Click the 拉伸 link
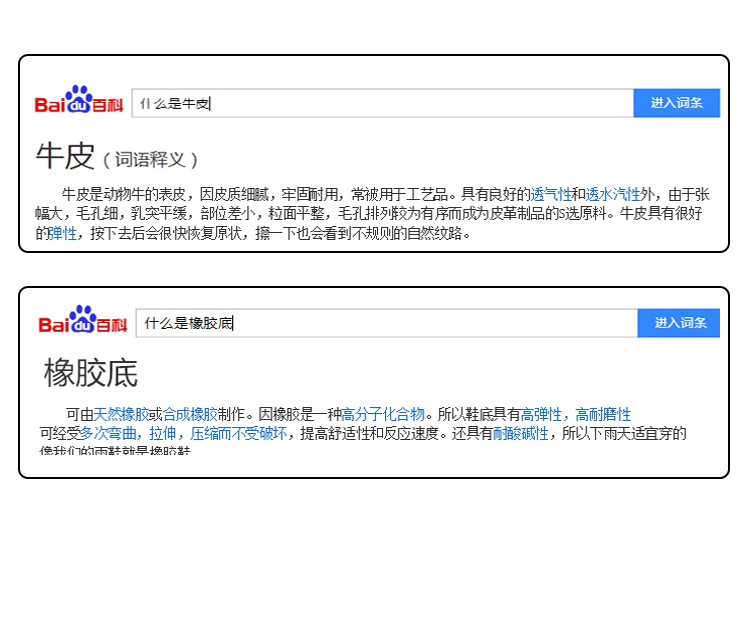This screenshot has height=624, width=750. click(x=162, y=433)
